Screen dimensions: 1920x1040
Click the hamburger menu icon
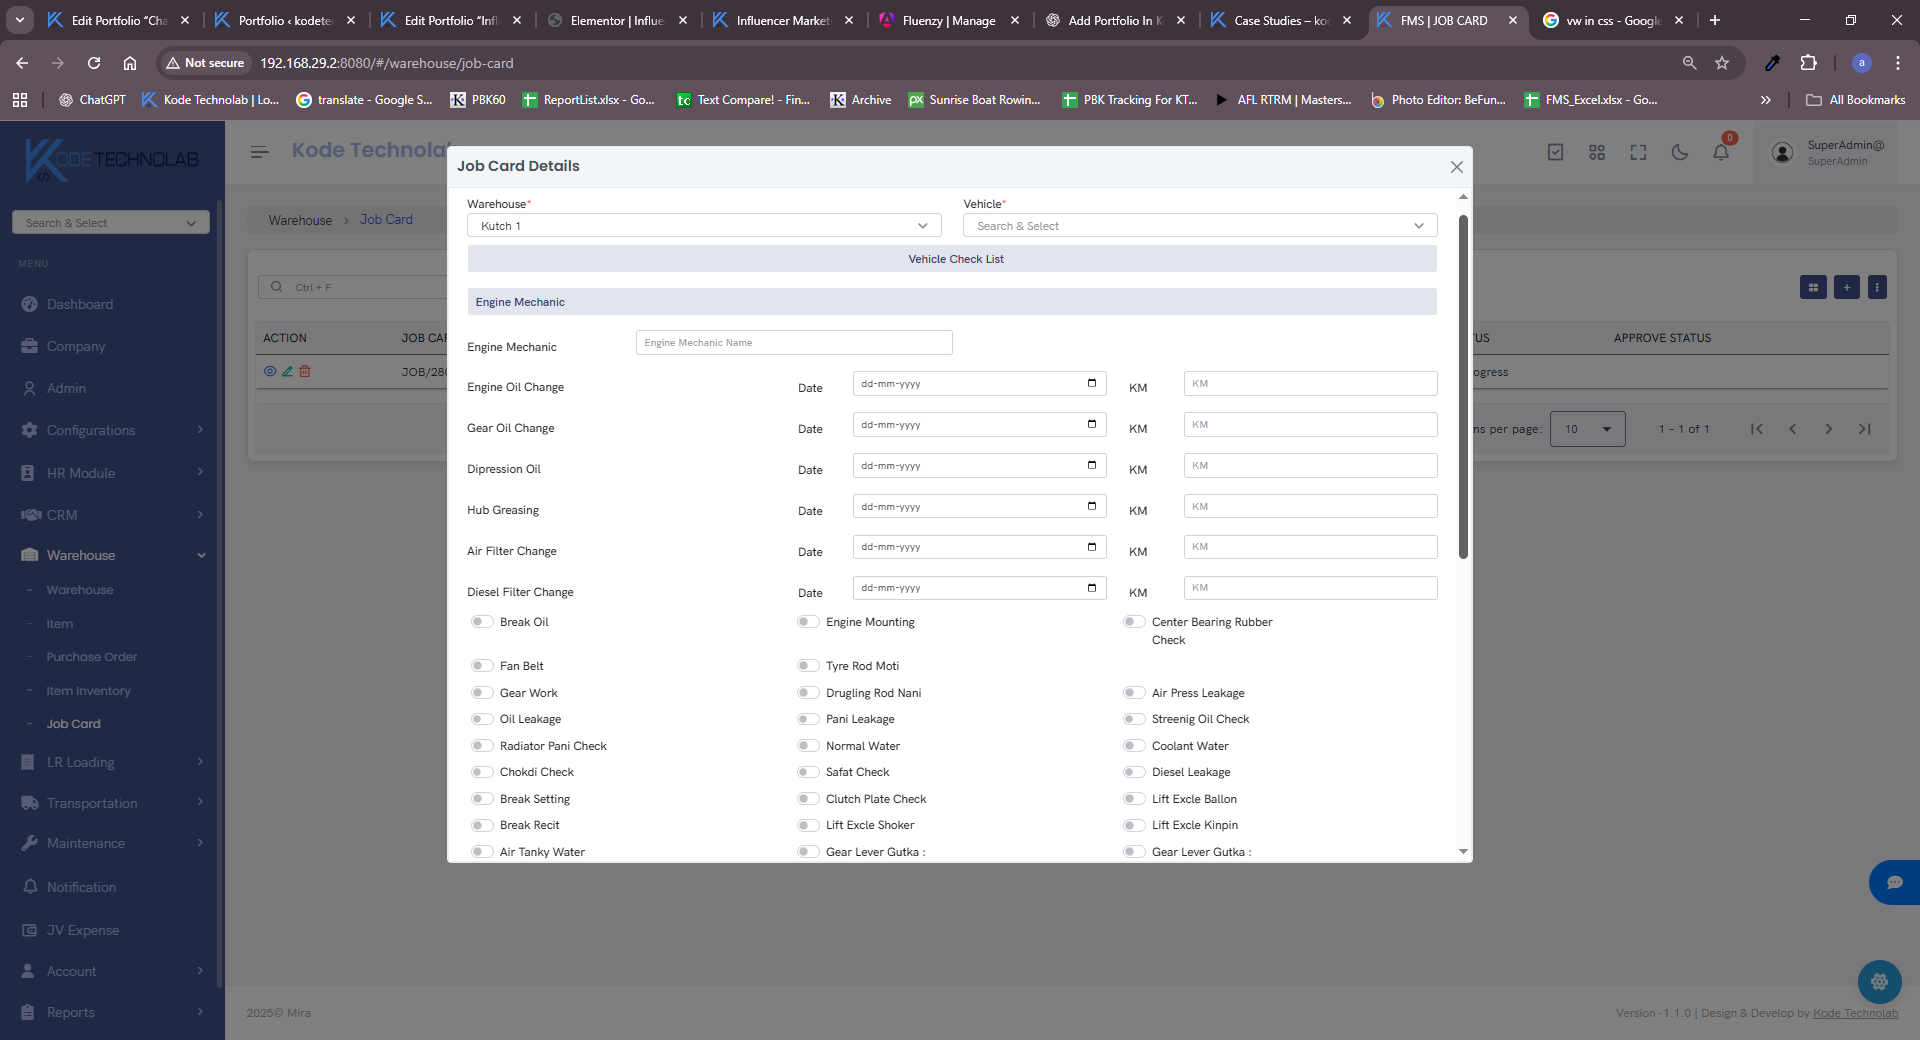[x=260, y=152]
